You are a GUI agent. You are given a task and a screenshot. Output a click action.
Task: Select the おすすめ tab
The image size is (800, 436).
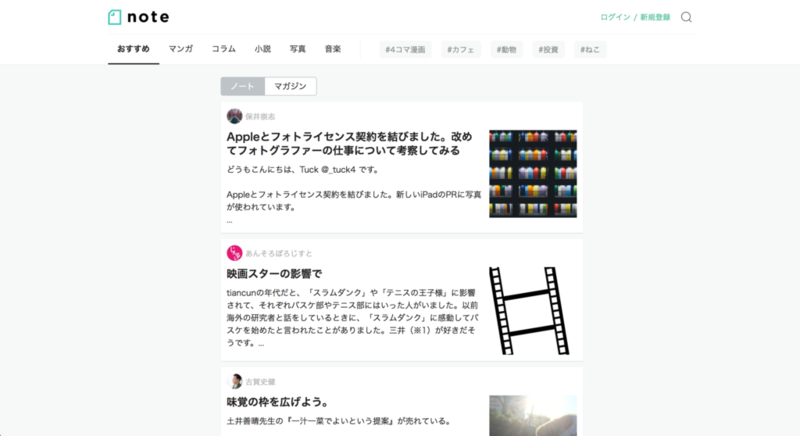coord(133,49)
